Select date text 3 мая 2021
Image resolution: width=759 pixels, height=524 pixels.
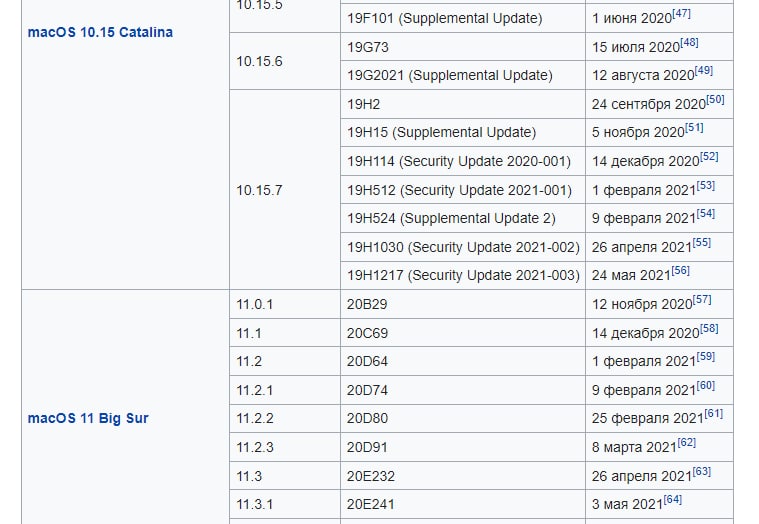point(627,505)
